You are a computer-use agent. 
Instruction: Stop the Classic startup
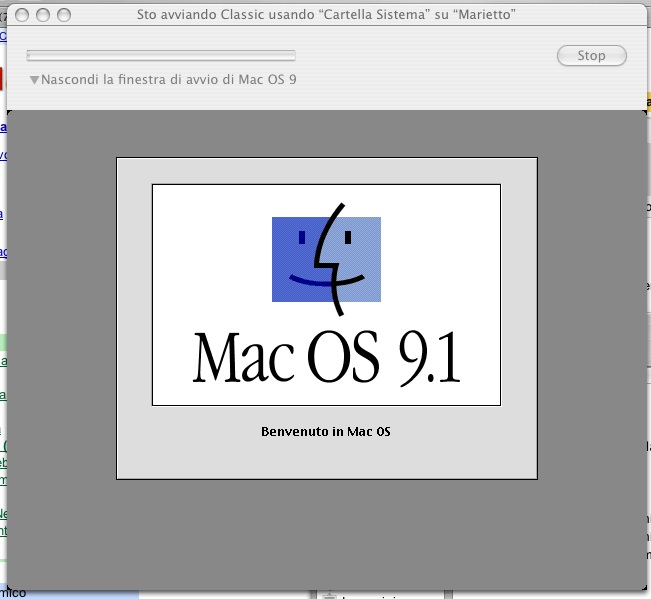click(x=591, y=56)
